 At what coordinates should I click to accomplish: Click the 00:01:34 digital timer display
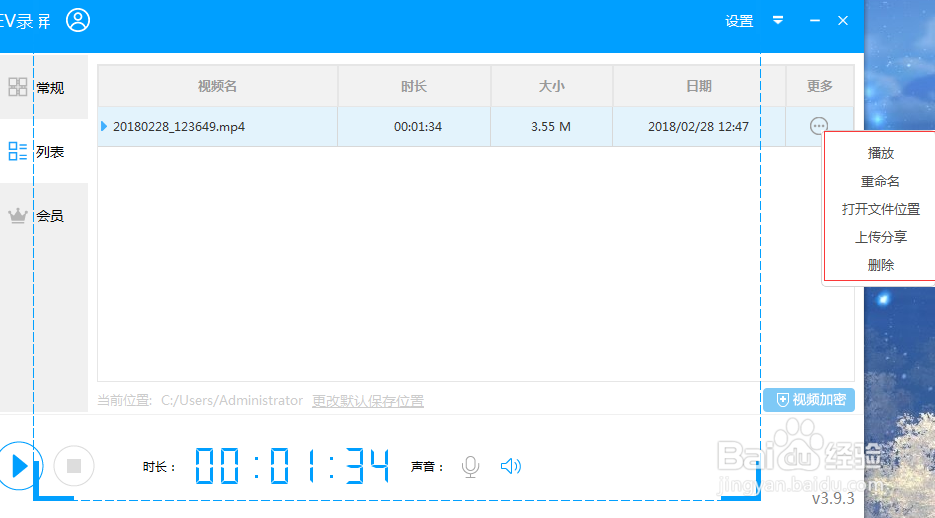(292, 466)
